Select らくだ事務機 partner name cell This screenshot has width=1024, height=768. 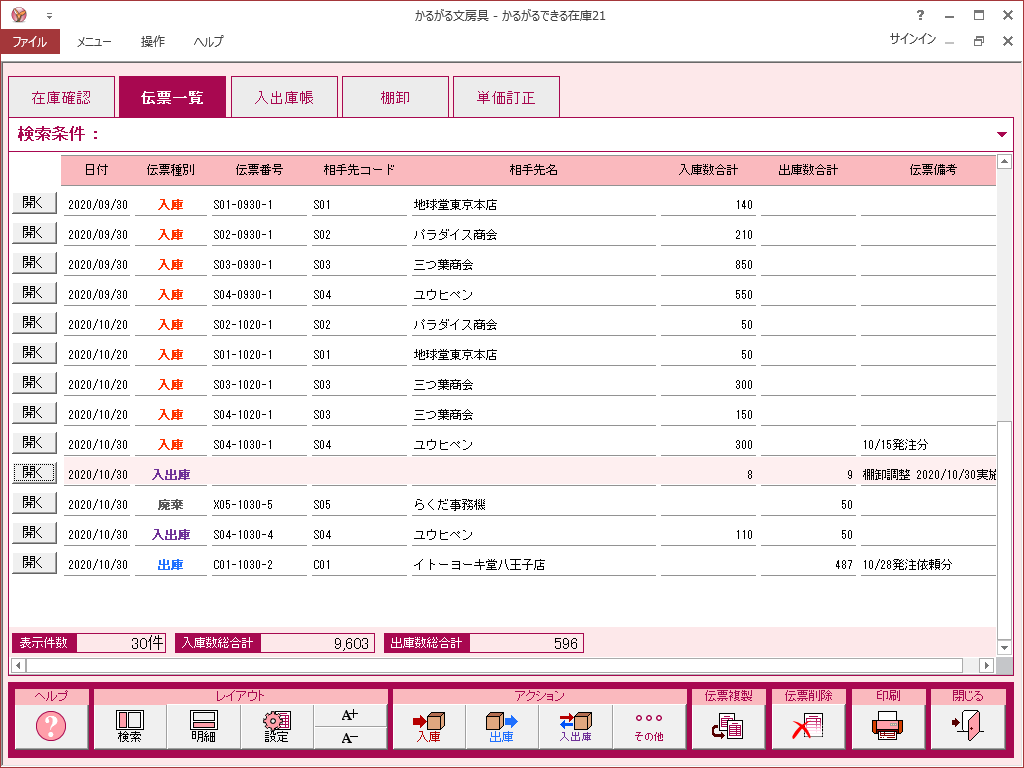[x=534, y=505]
